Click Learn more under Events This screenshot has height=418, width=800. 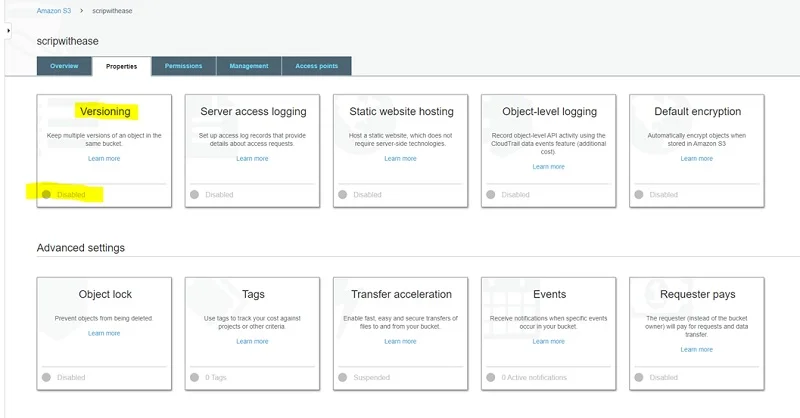[x=548, y=341]
